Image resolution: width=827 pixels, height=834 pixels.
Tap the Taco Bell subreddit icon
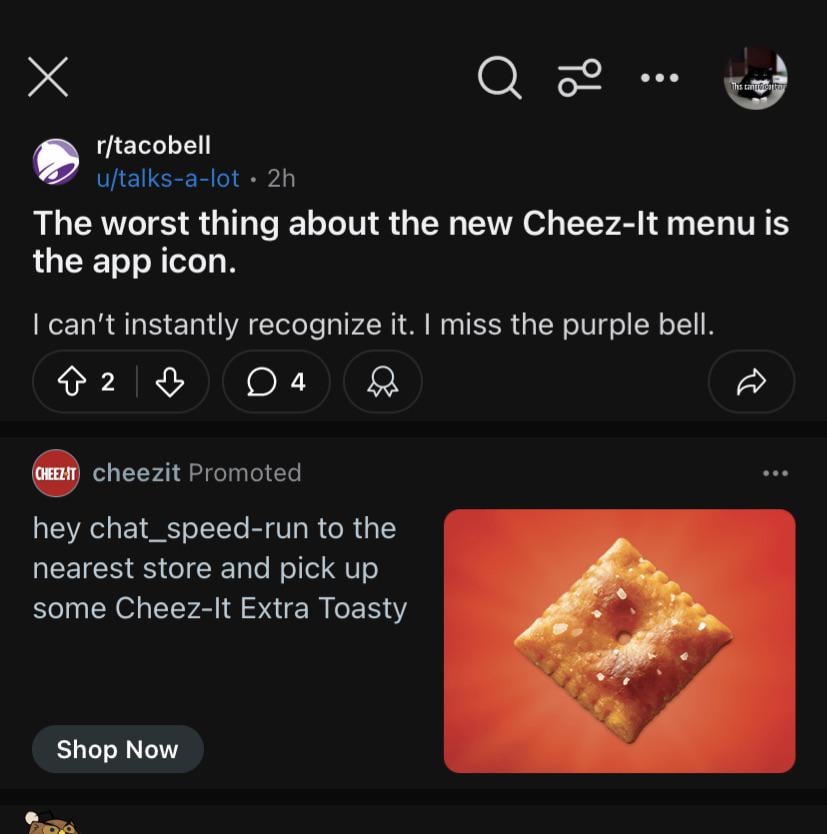56,162
